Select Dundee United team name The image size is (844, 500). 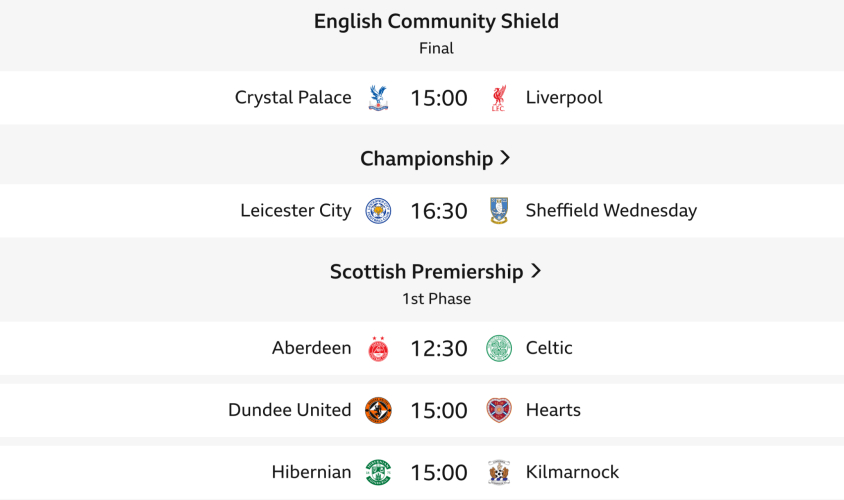click(x=290, y=411)
